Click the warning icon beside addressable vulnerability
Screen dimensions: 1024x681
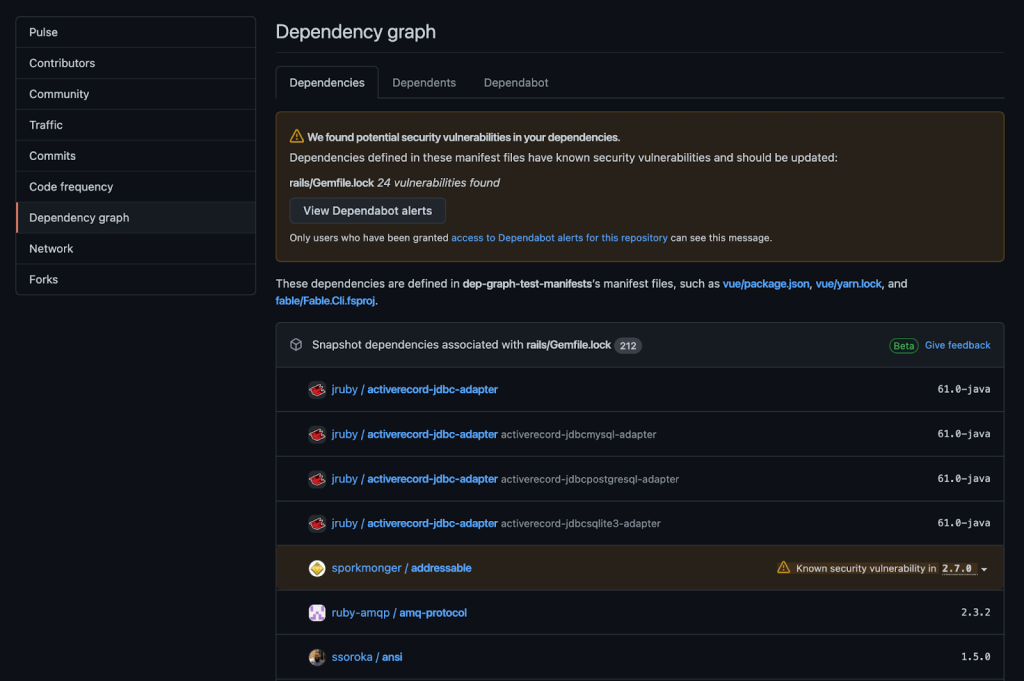pos(783,568)
